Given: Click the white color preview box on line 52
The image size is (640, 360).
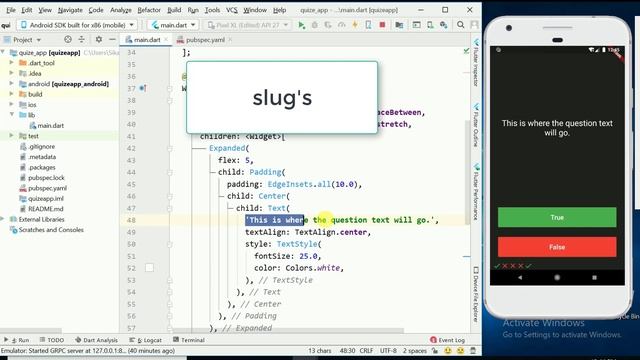Looking at the screenshot, I should [149, 268].
